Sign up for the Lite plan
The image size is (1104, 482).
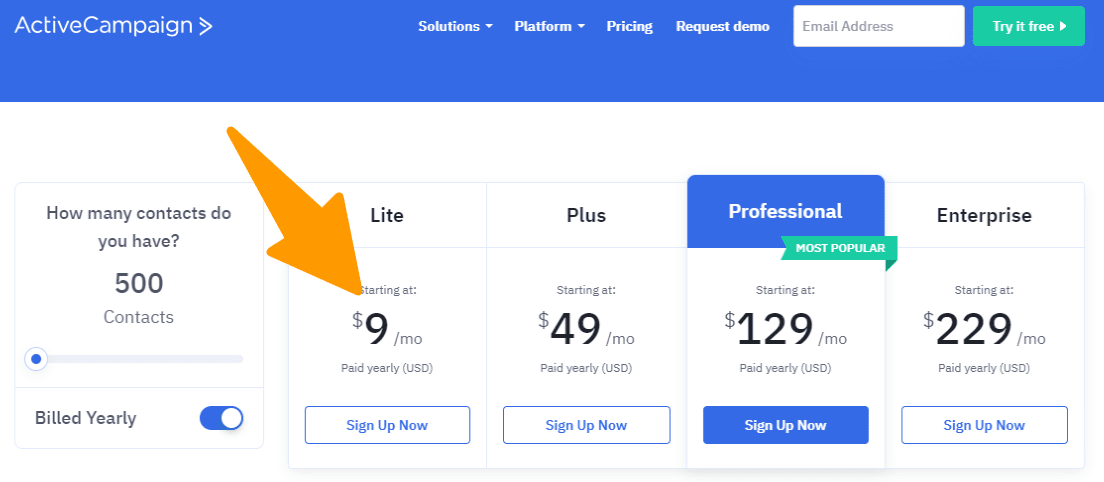point(387,425)
